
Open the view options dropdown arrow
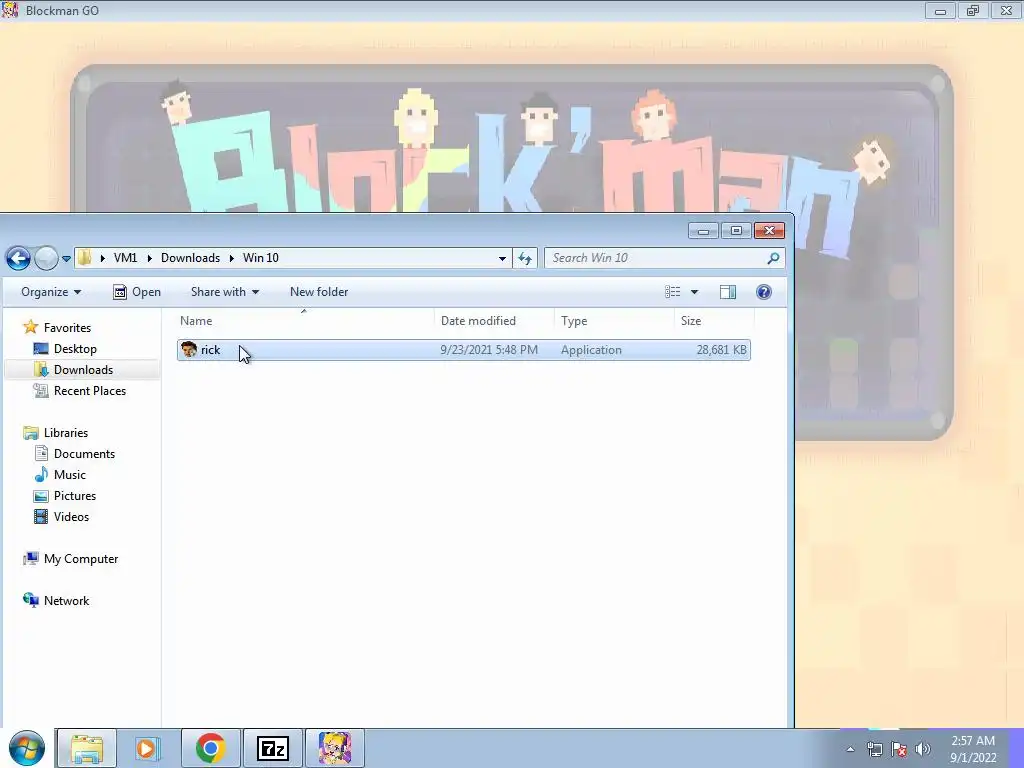coord(694,292)
